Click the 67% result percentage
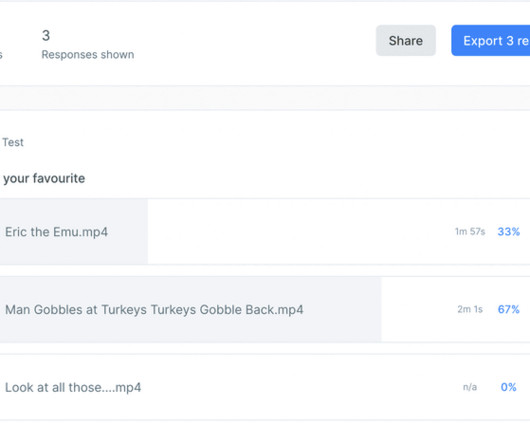The image size is (530, 443). [508, 309]
